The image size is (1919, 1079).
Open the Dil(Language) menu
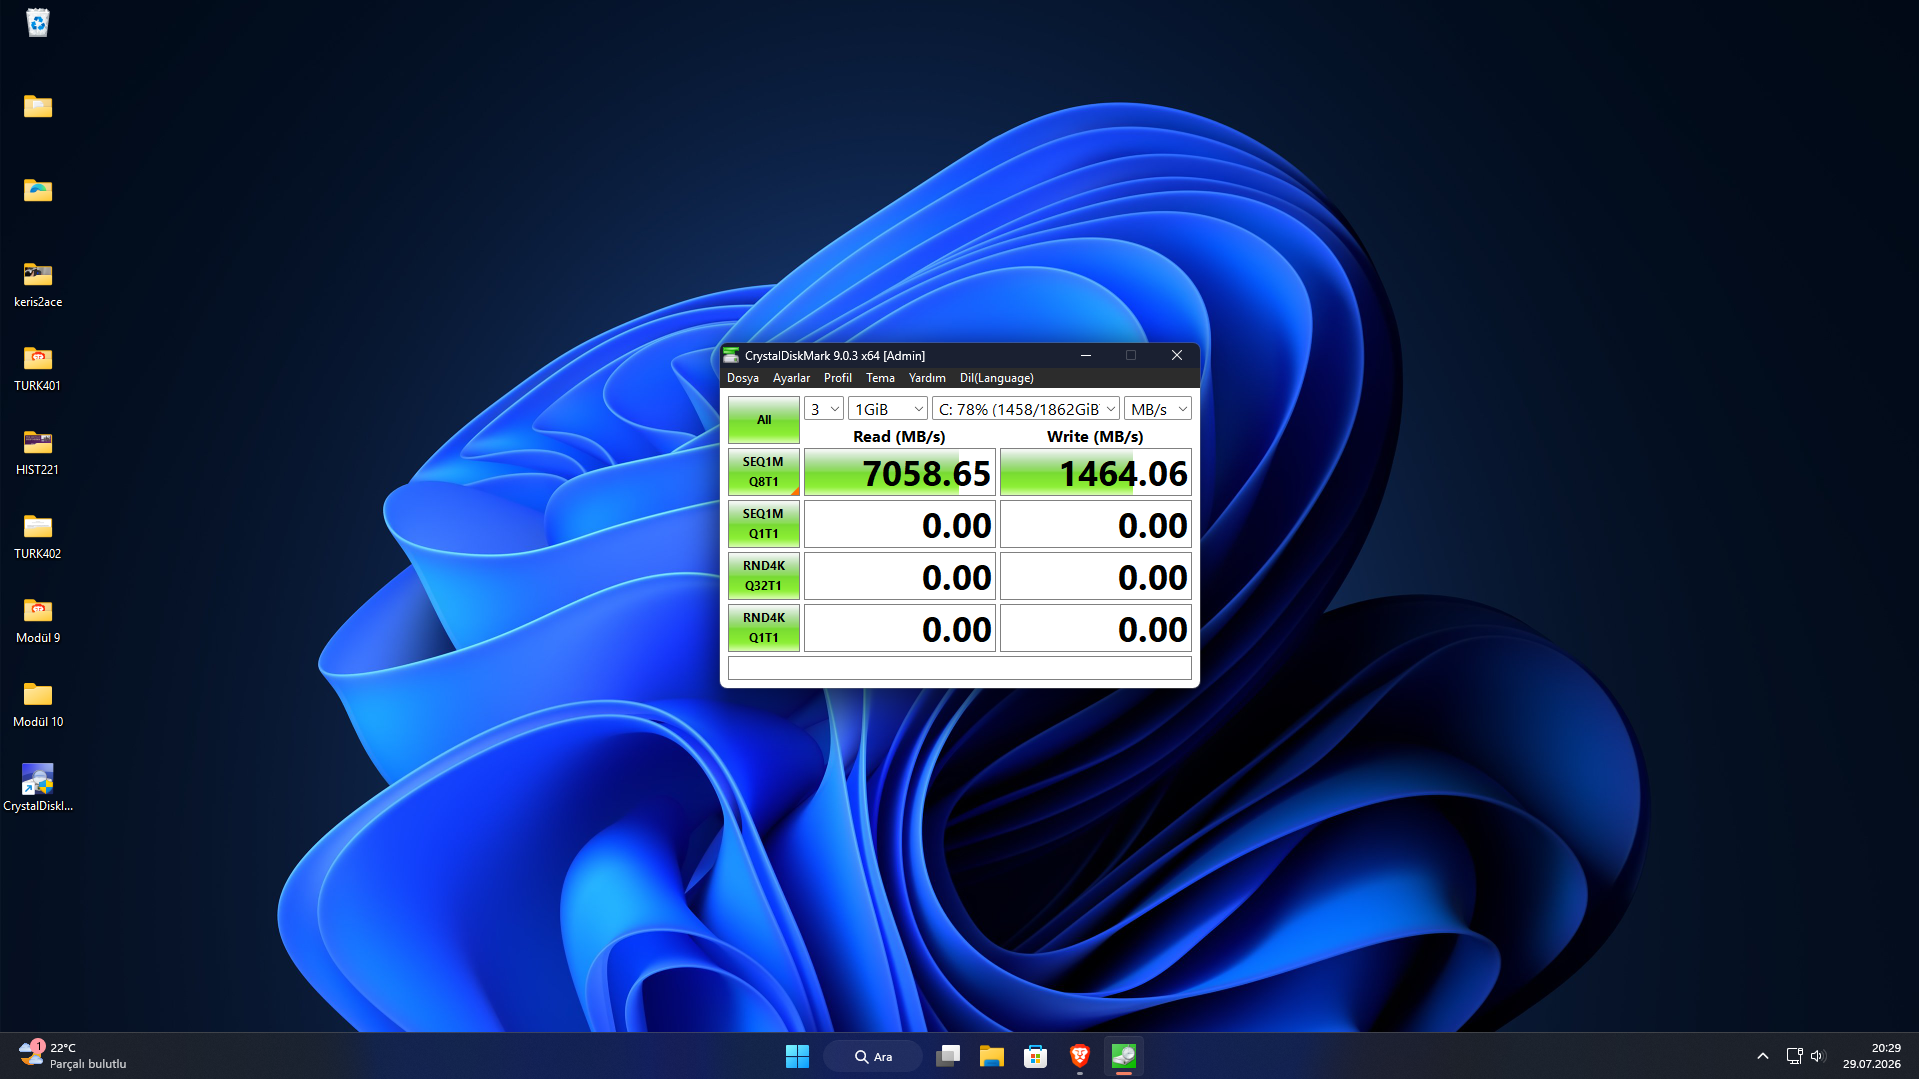(x=996, y=378)
